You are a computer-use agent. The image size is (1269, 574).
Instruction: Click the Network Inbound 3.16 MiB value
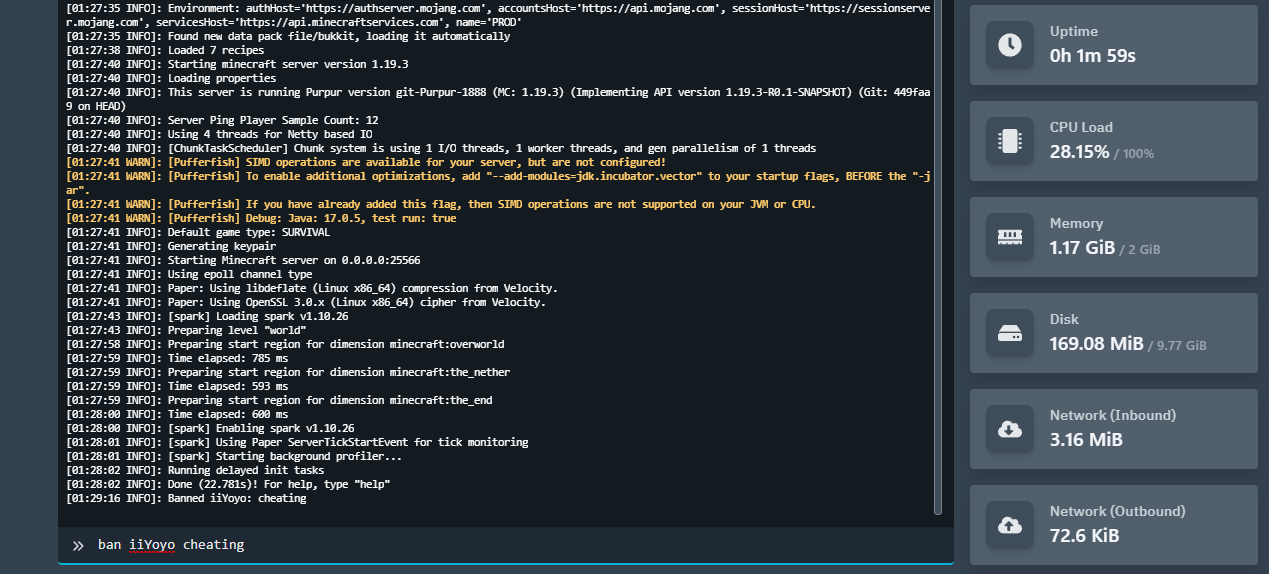[1086, 440]
